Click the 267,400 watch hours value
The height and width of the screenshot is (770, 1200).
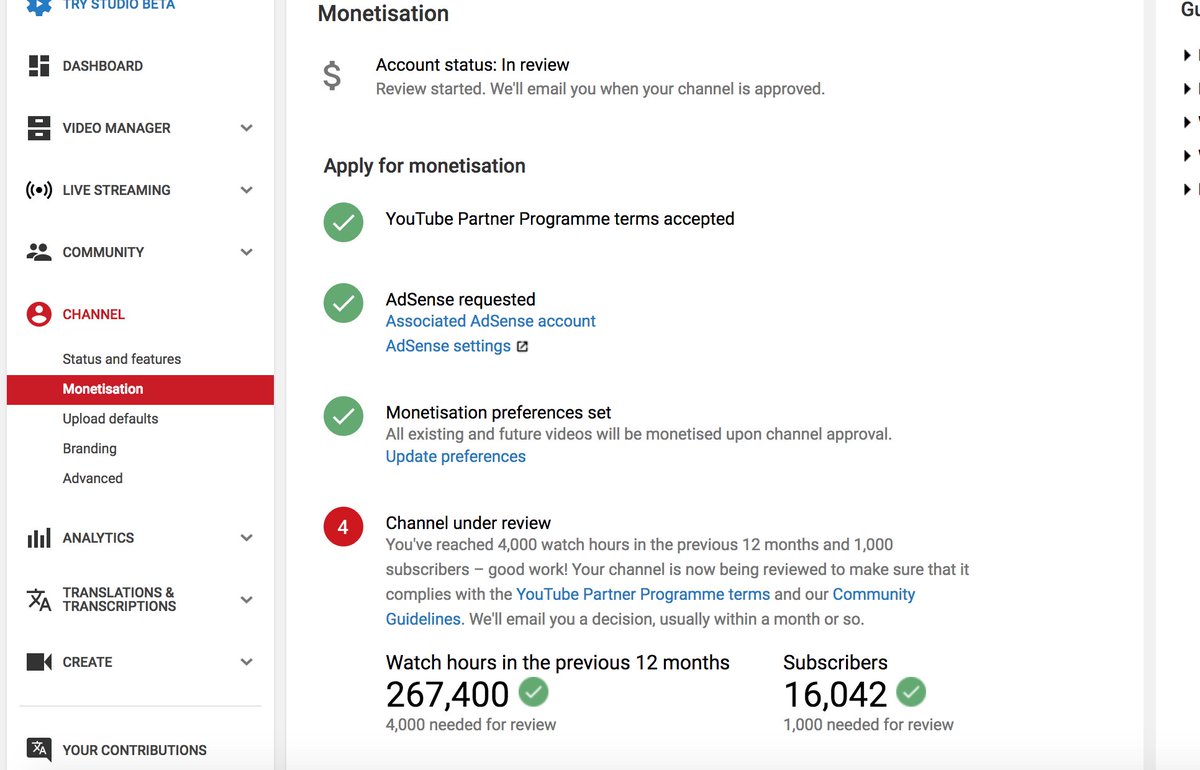[x=448, y=694]
